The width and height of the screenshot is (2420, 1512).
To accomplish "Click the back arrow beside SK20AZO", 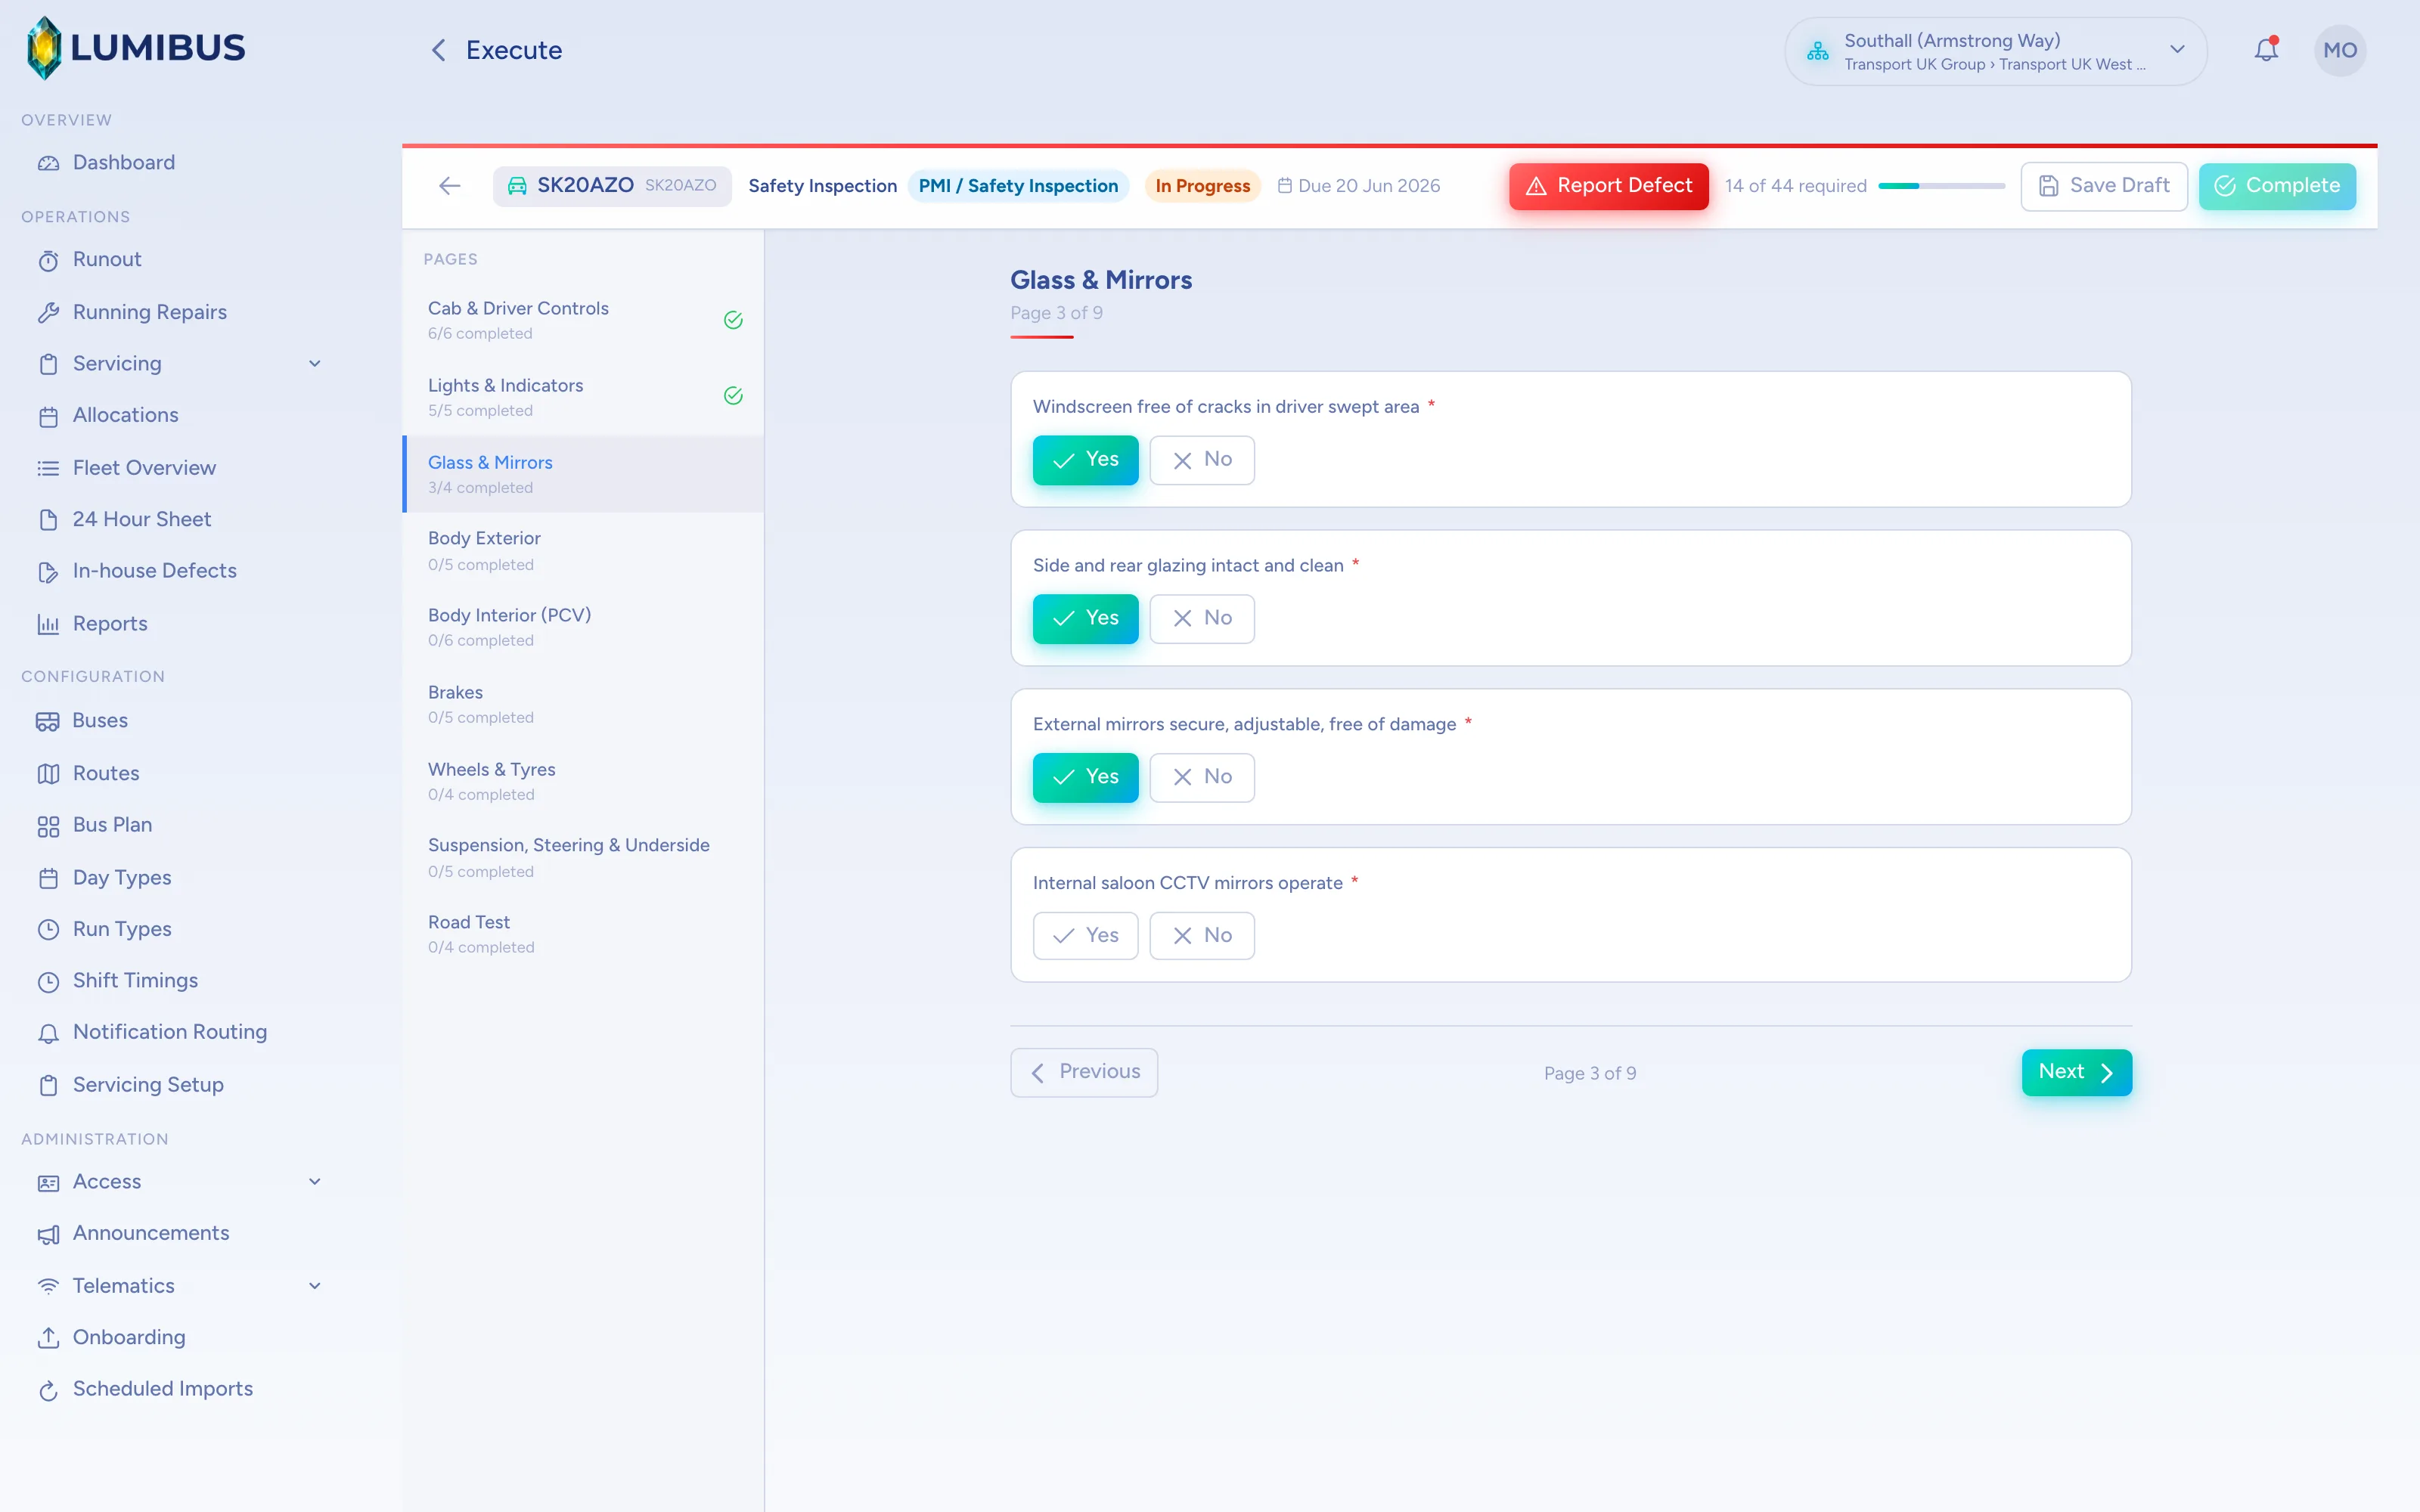I will 450,186.
